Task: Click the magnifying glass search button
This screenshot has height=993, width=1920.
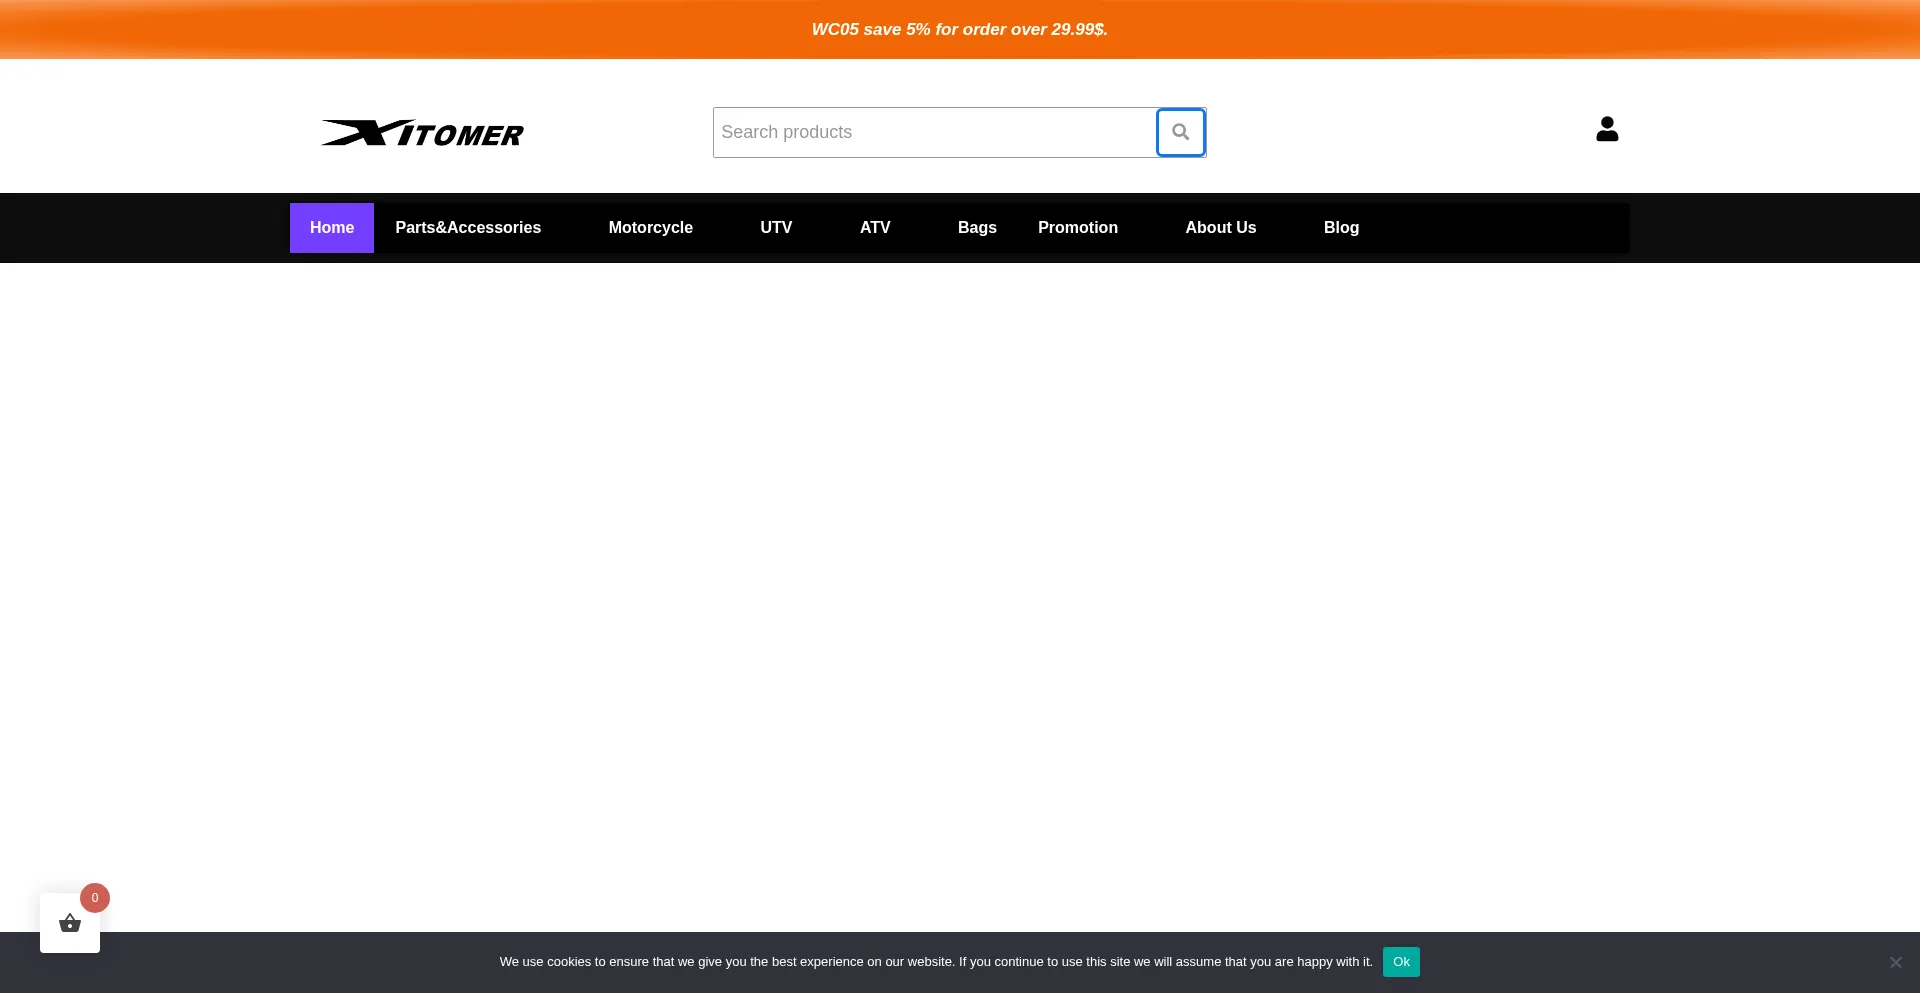Action: point(1180,132)
